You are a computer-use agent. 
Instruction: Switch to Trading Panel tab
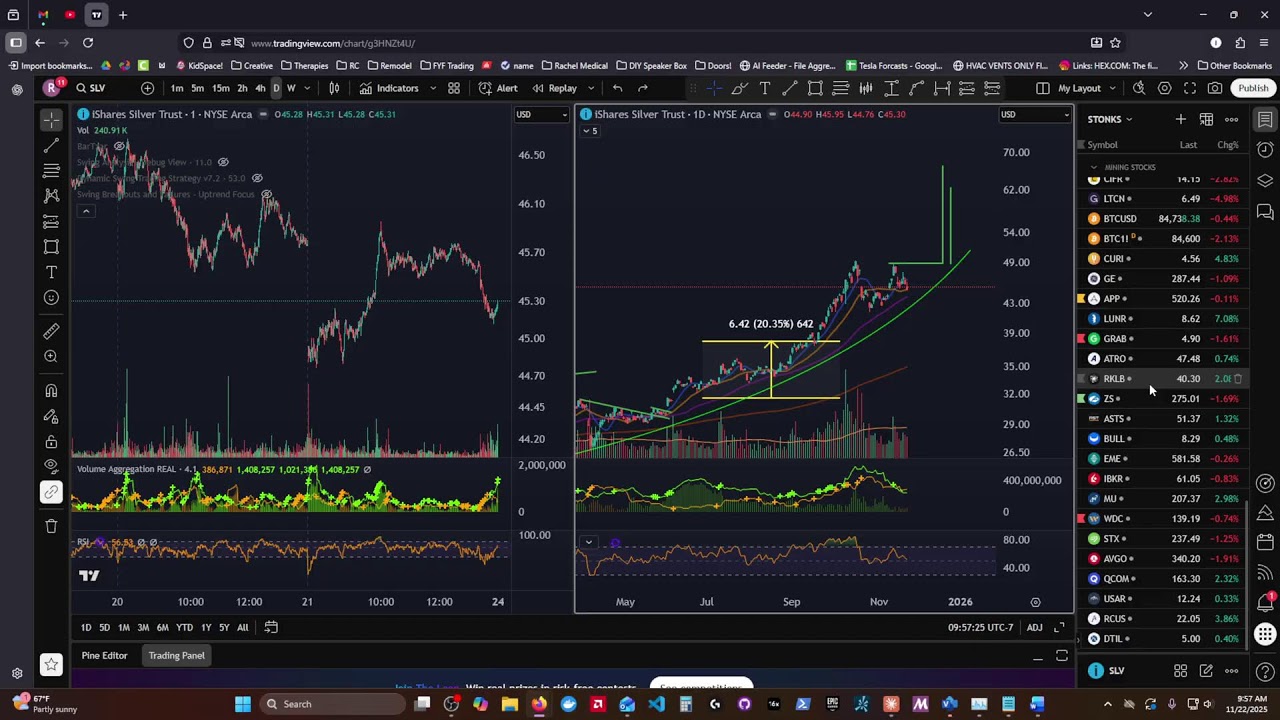[x=177, y=656]
